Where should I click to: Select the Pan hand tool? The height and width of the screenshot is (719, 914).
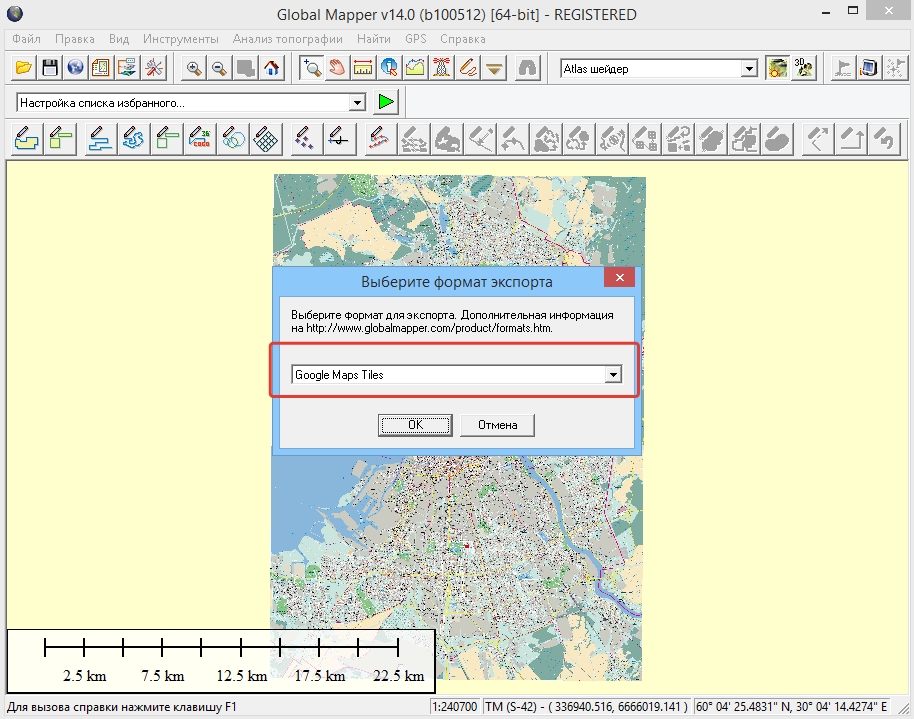click(x=338, y=68)
